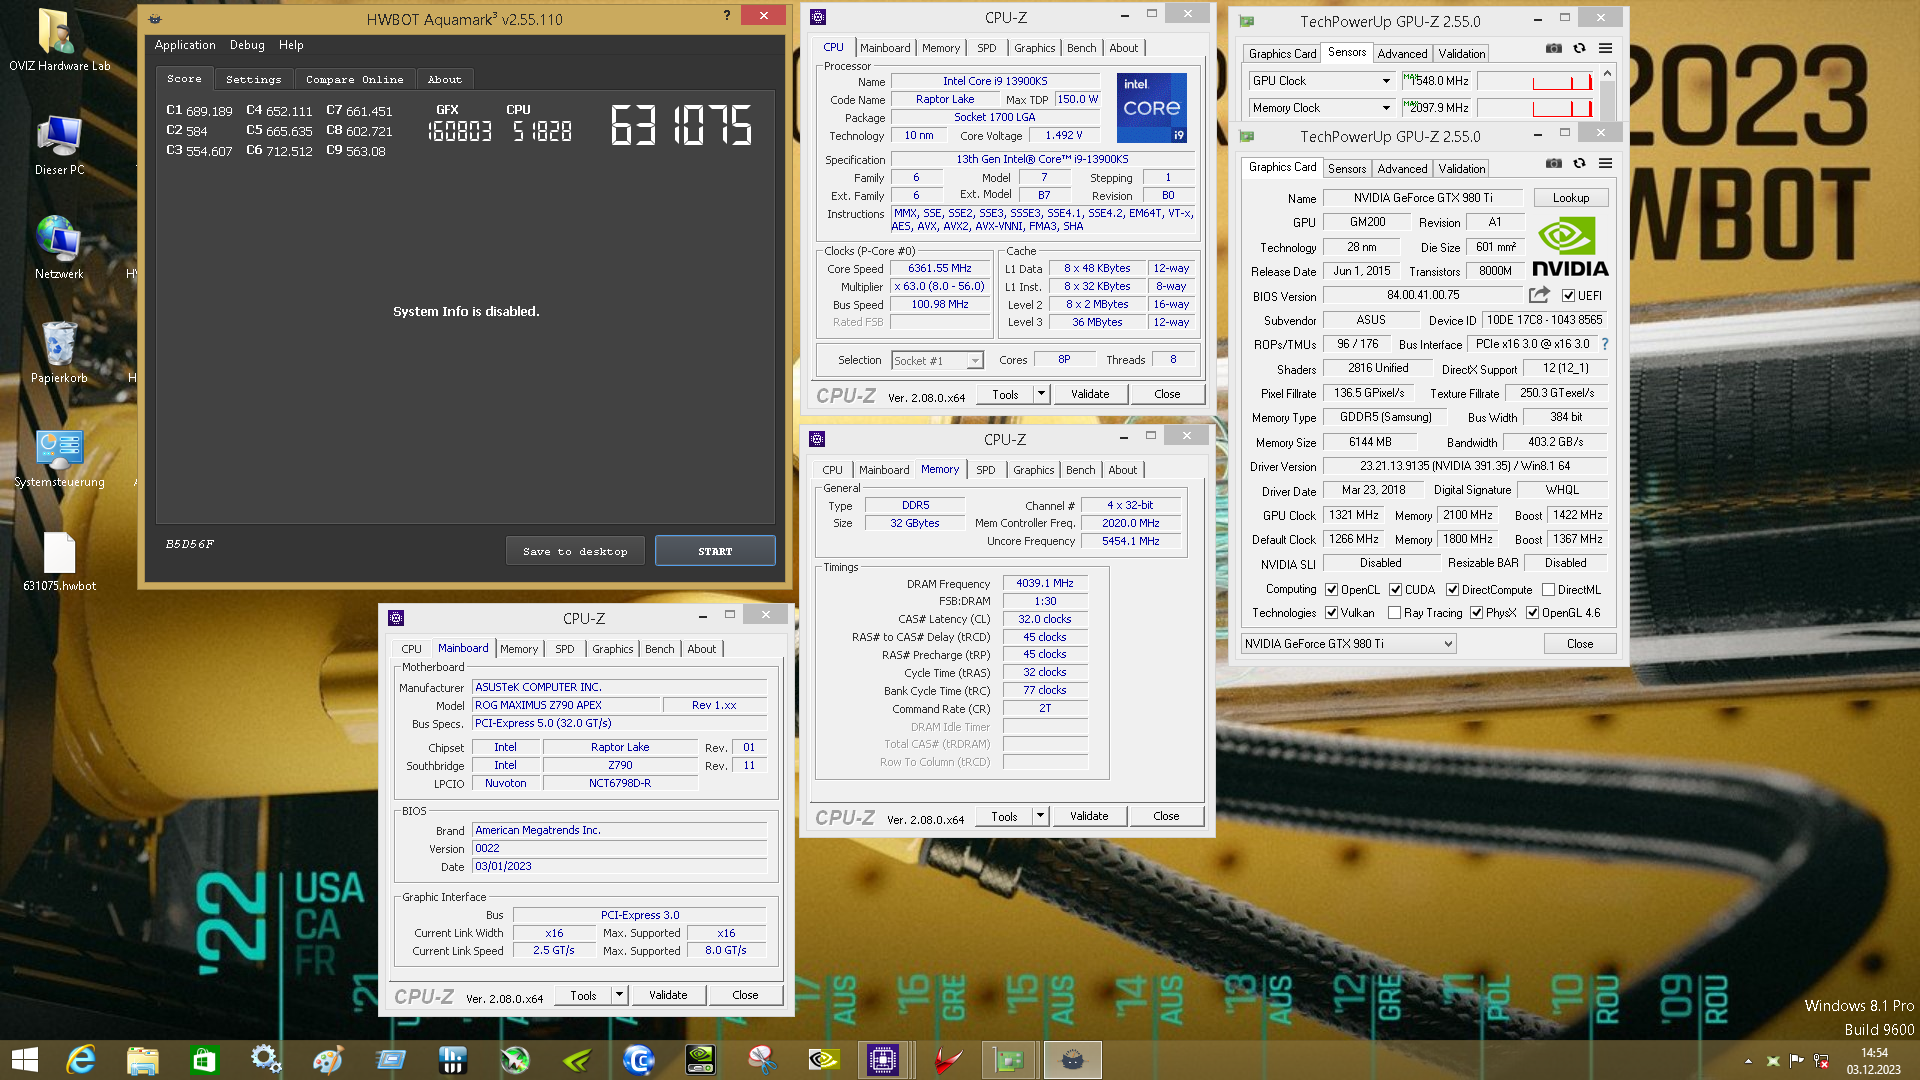The height and width of the screenshot is (1080, 1920).
Task: Click the Intel Core i9 logo in CPU-Z
Action: pyautogui.click(x=1152, y=107)
